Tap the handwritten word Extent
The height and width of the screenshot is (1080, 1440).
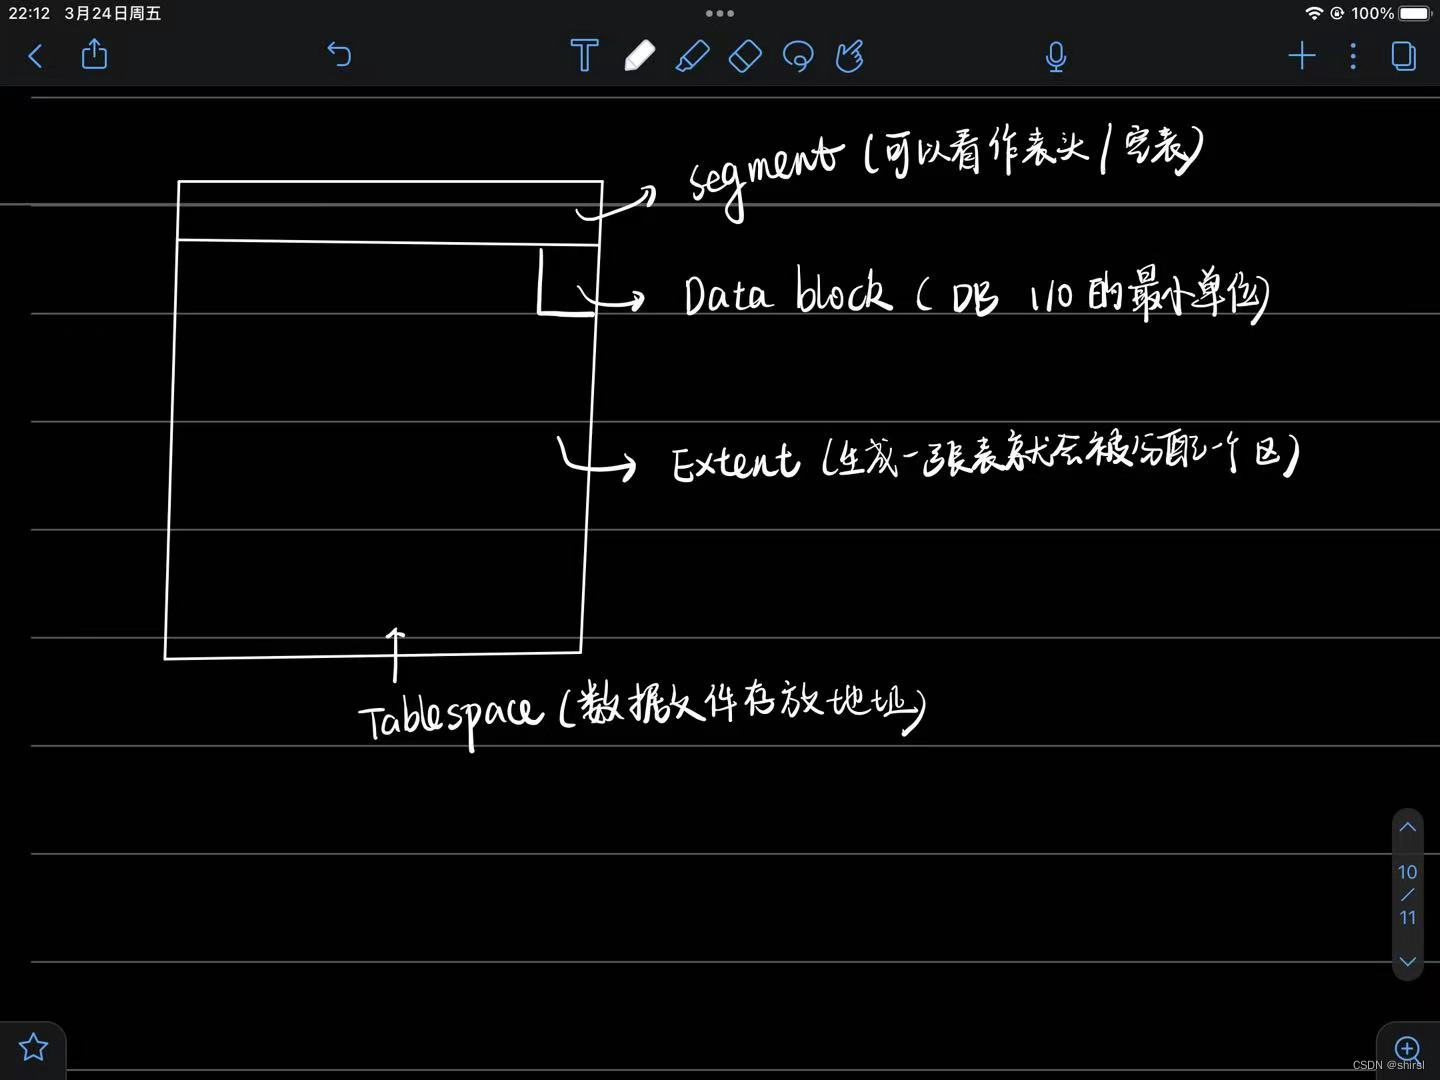735,462
